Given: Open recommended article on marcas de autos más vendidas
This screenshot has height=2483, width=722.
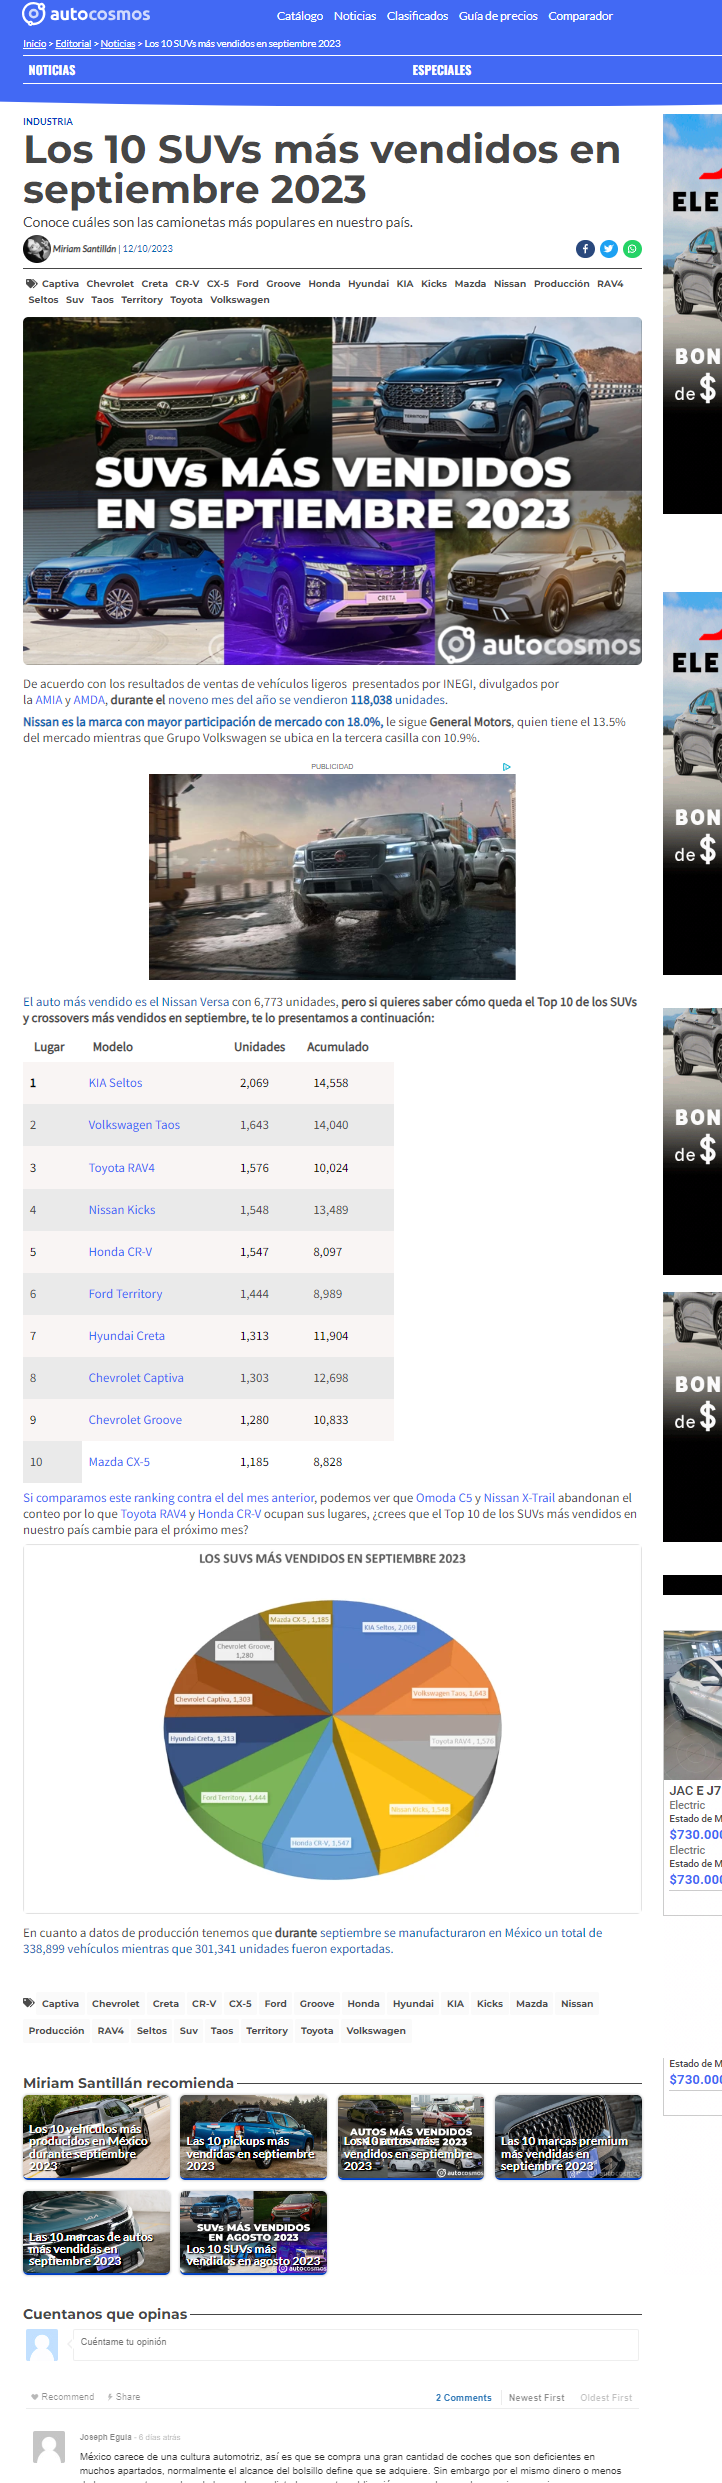Looking at the screenshot, I should [x=97, y=2233].
